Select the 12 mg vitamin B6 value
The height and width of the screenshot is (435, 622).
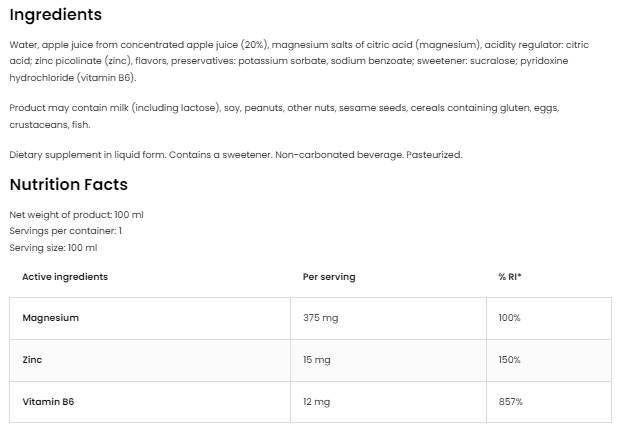316,401
